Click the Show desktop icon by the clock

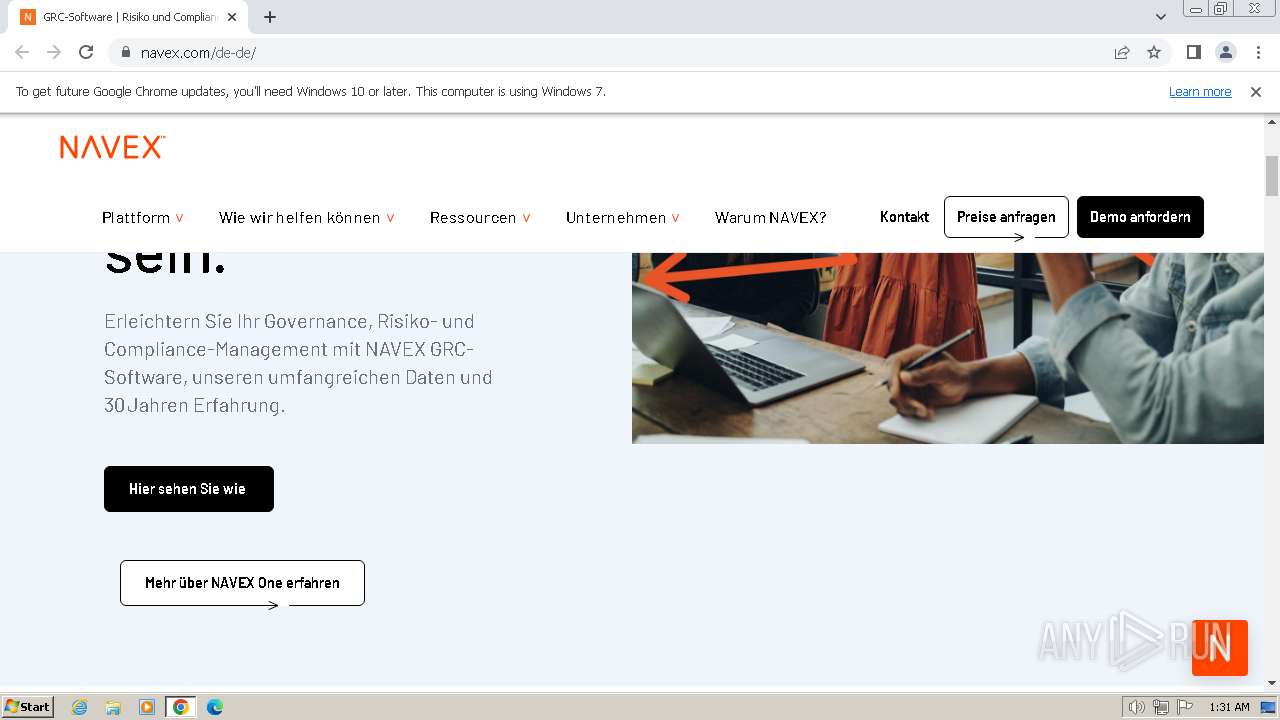tap(1268, 707)
